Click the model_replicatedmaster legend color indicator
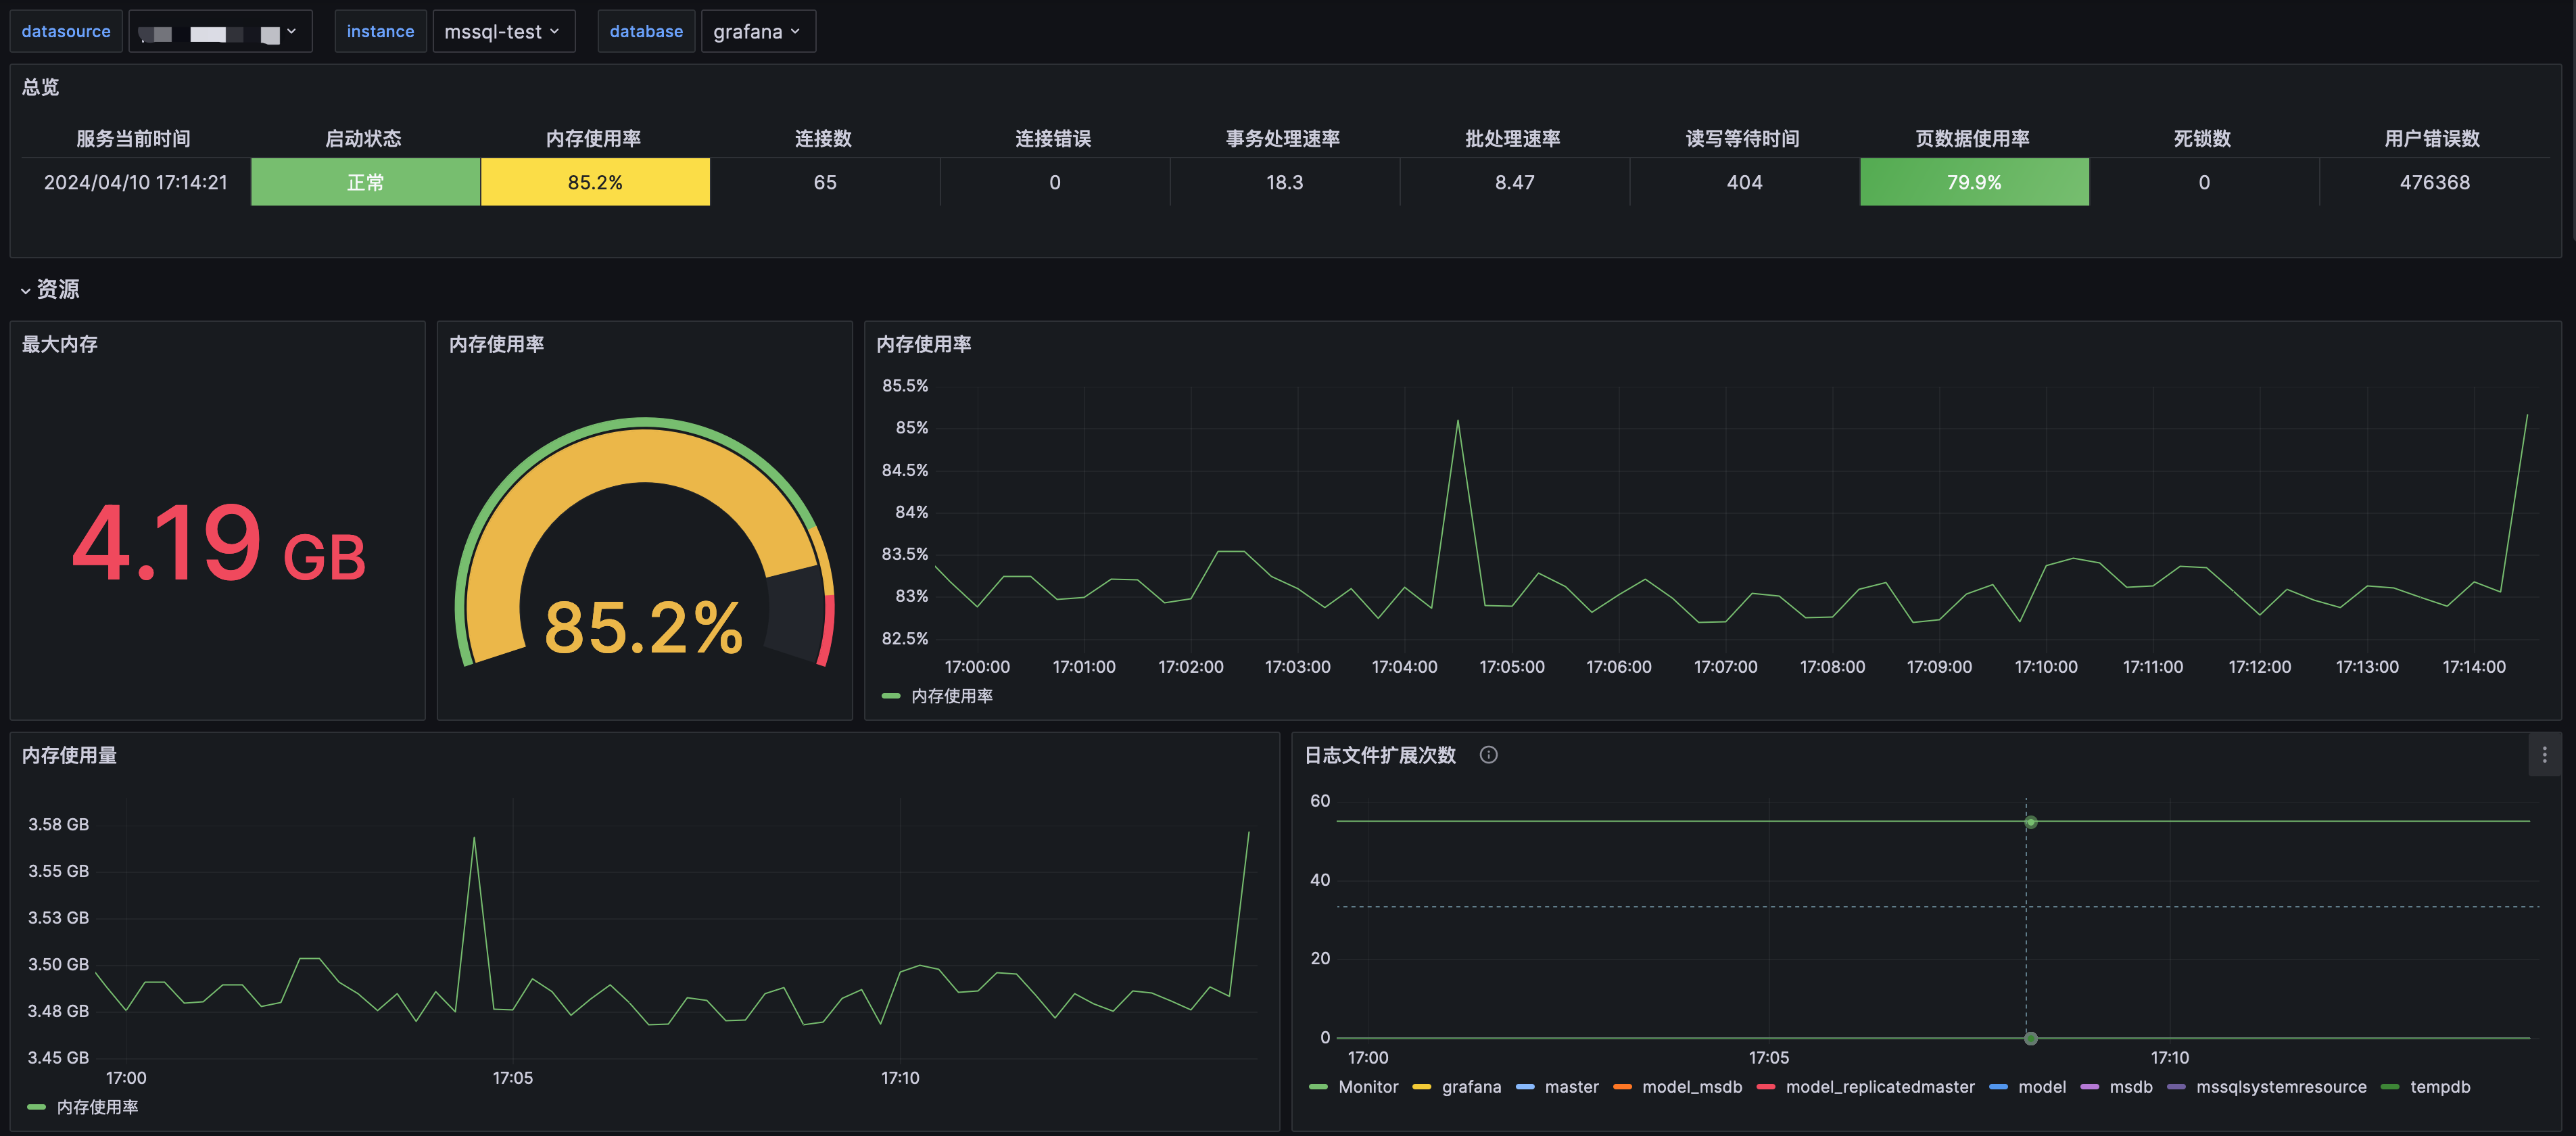 1766,1087
